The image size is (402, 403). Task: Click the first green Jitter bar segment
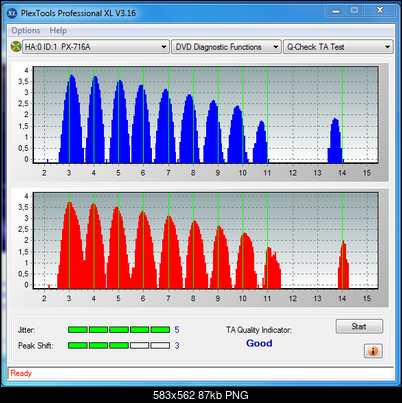(78, 330)
